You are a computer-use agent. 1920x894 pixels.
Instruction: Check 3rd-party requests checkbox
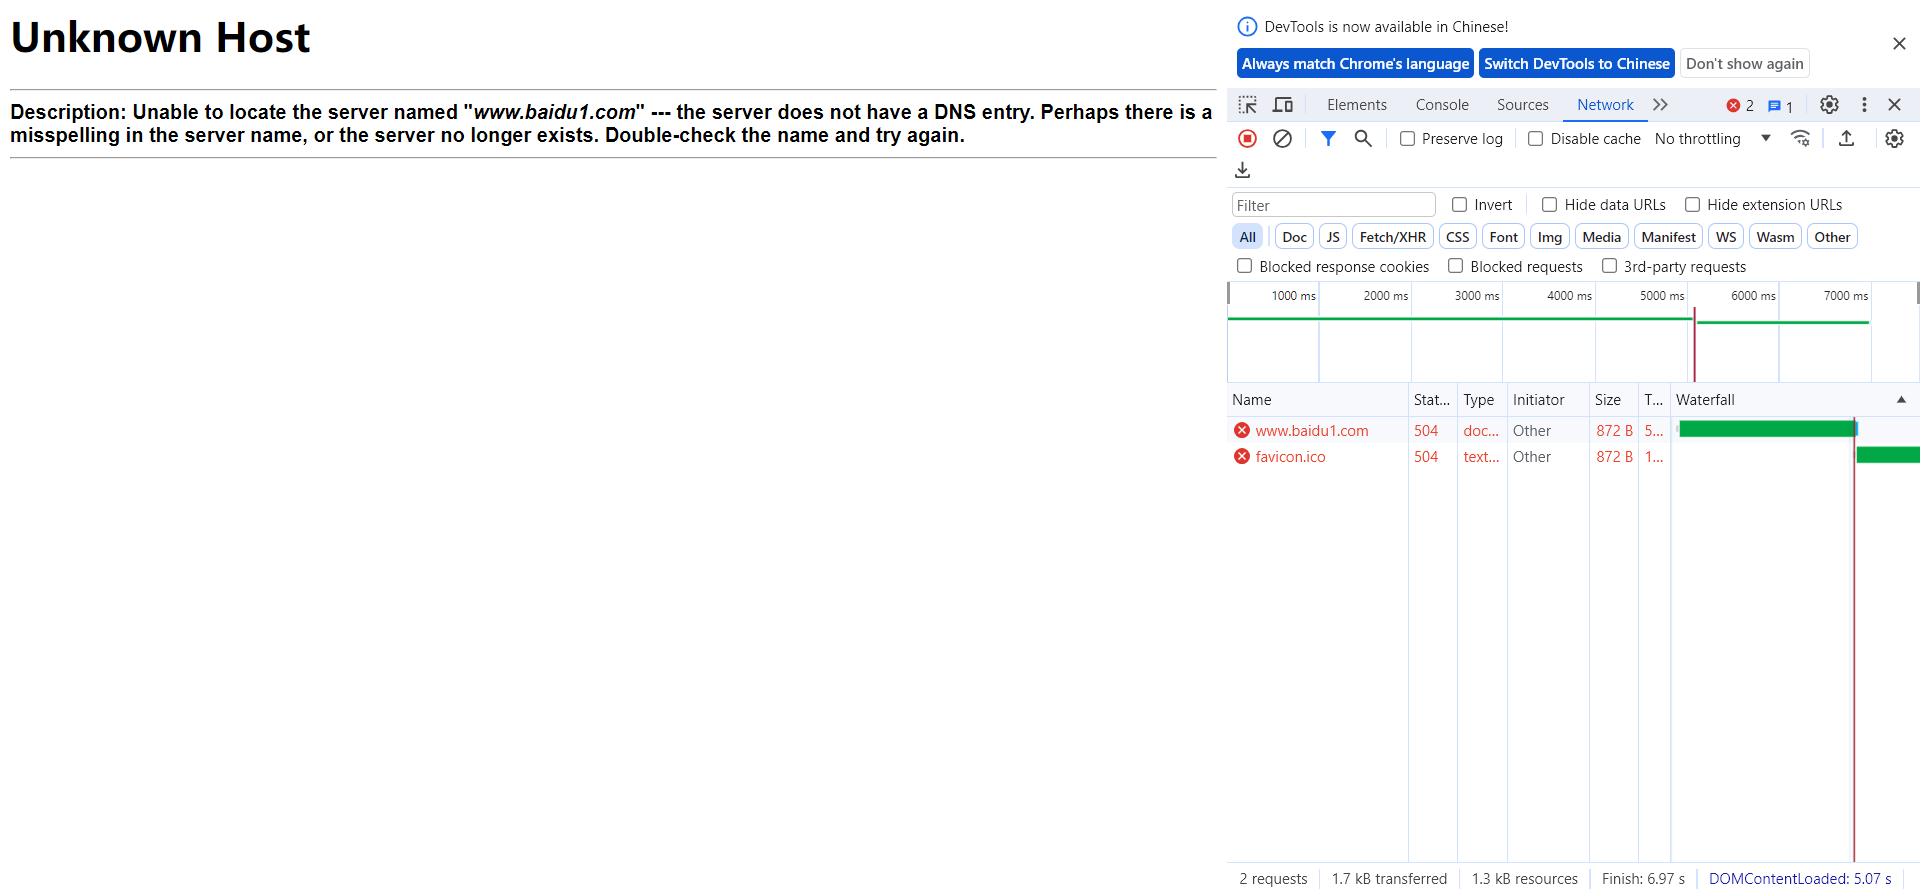[x=1610, y=266]
